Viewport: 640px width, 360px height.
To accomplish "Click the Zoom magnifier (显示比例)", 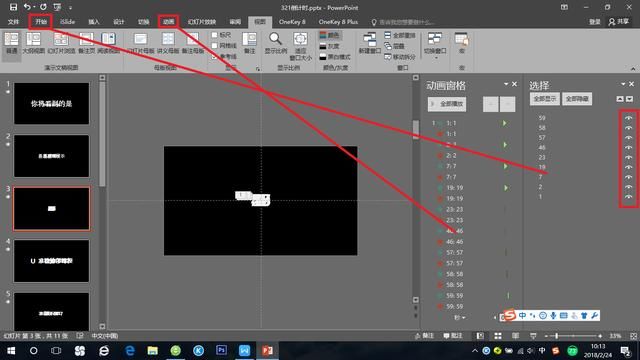I will (x=276, y=43).
